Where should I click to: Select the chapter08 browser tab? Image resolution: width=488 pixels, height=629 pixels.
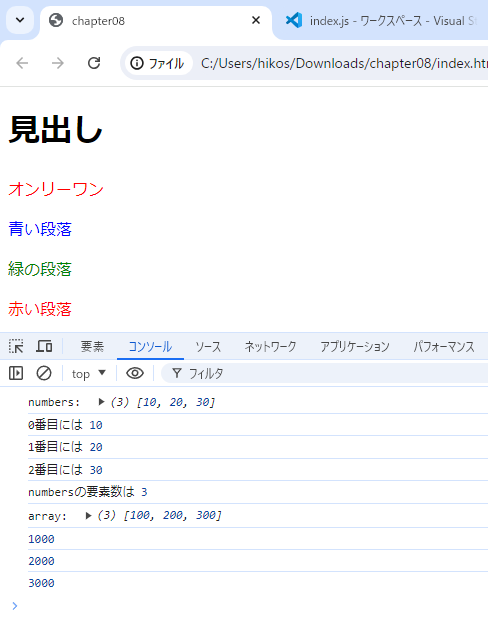coord(156,21)
